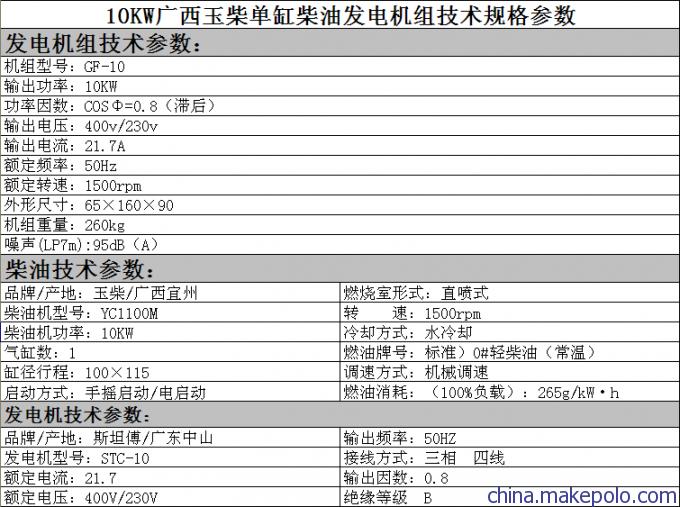Select the row '额定频率: 50Hz'

(340, 166)
